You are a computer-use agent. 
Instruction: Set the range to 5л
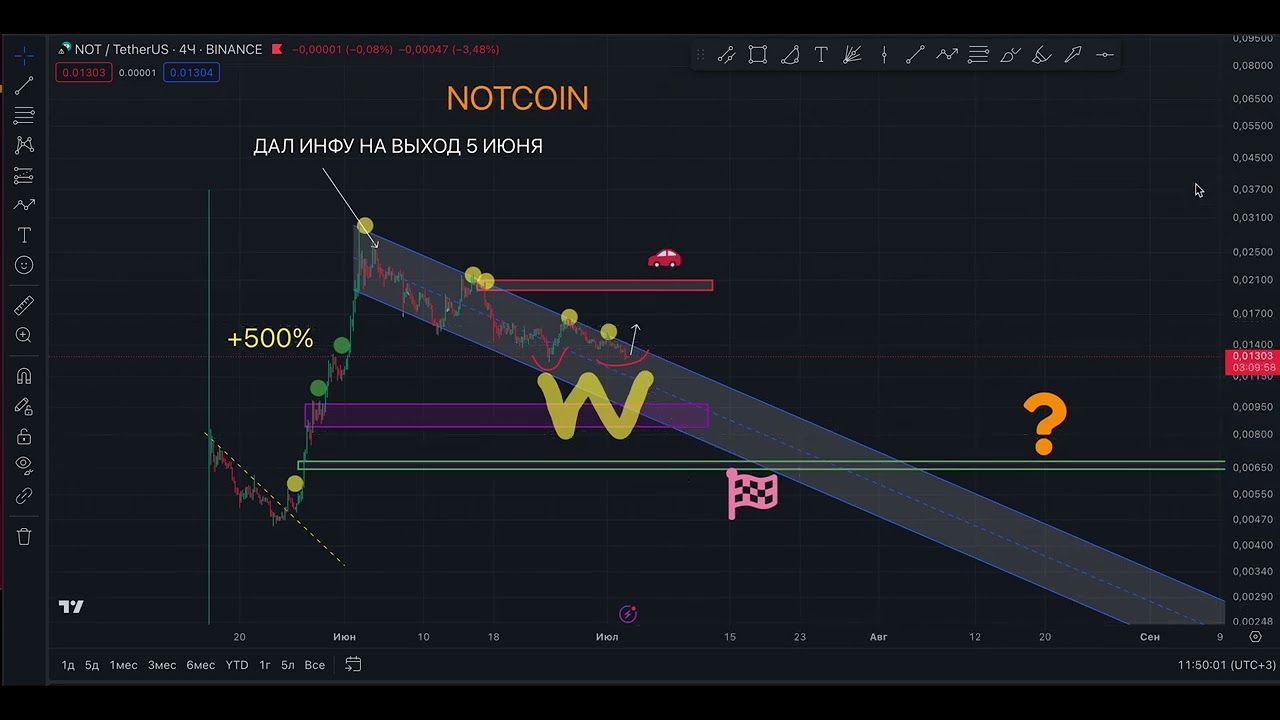tap(288, 665)
